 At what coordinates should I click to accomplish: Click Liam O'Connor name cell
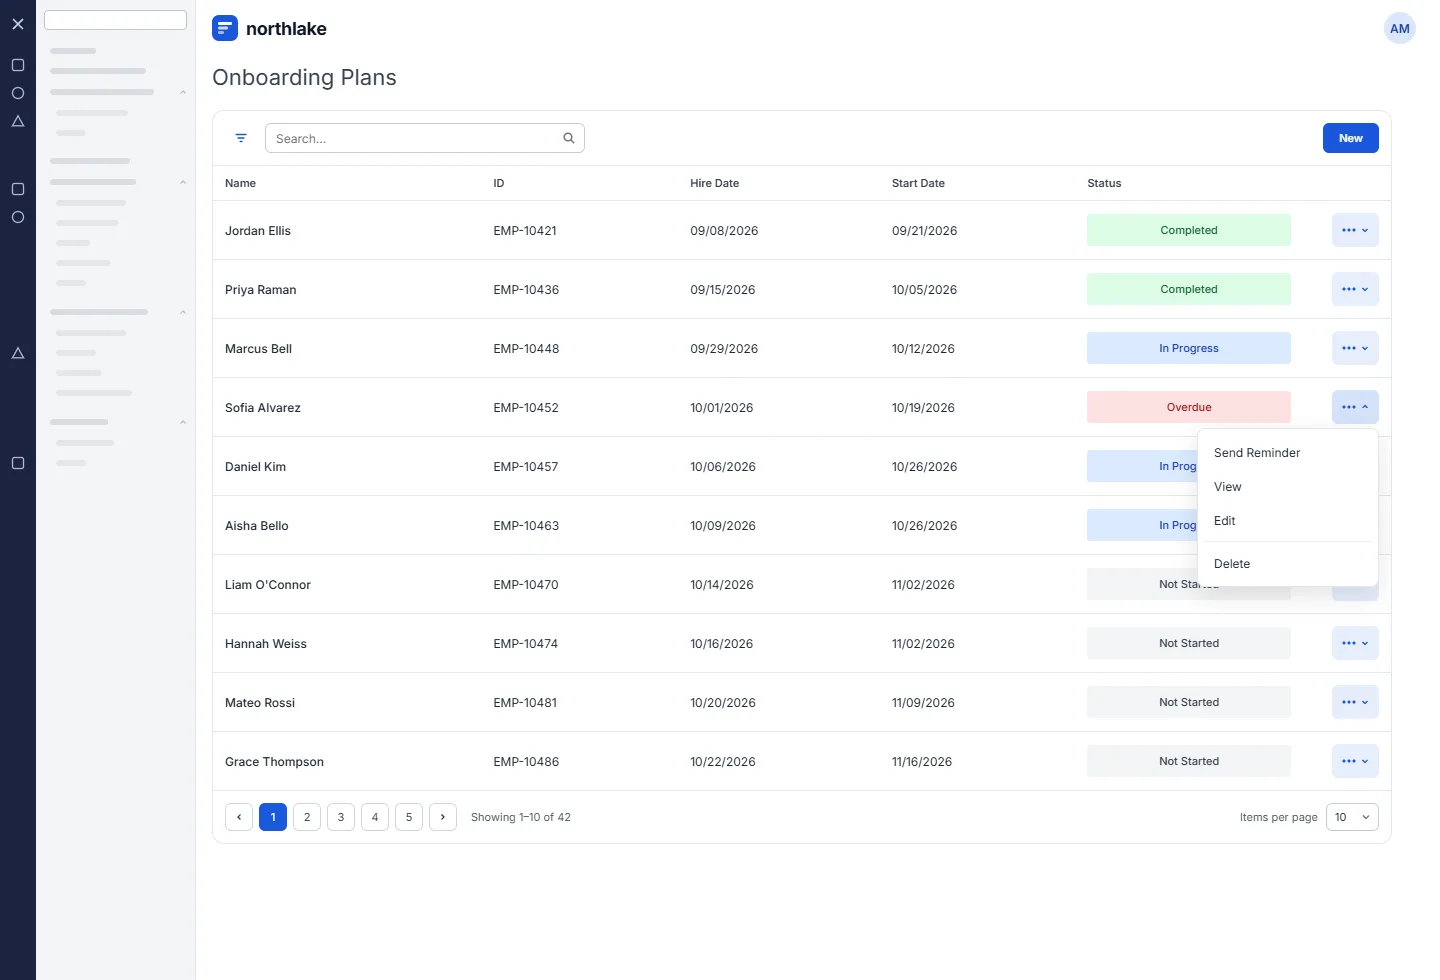point(268,584)
